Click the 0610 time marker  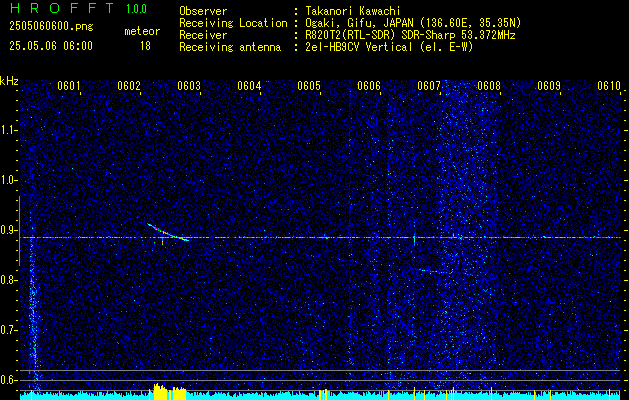tap(609, 86)
